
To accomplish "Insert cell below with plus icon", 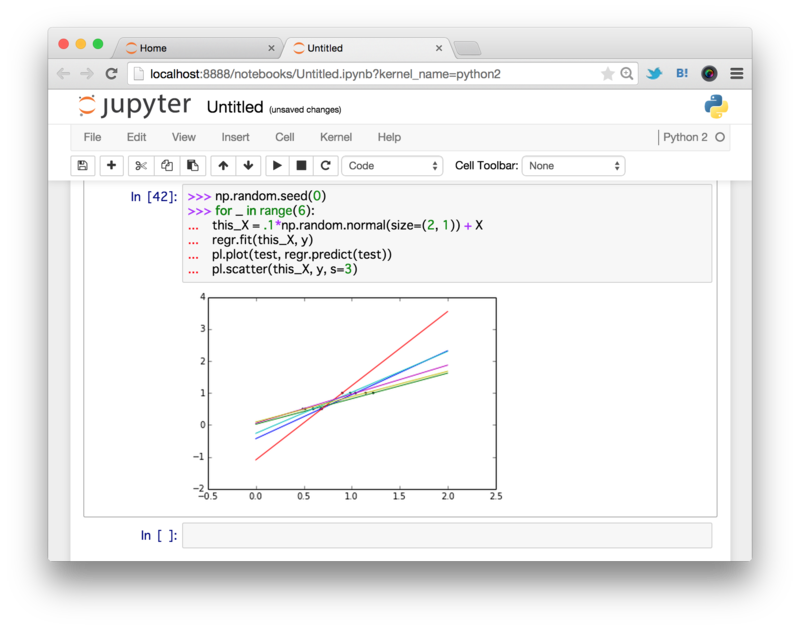I will click(111, 166).
